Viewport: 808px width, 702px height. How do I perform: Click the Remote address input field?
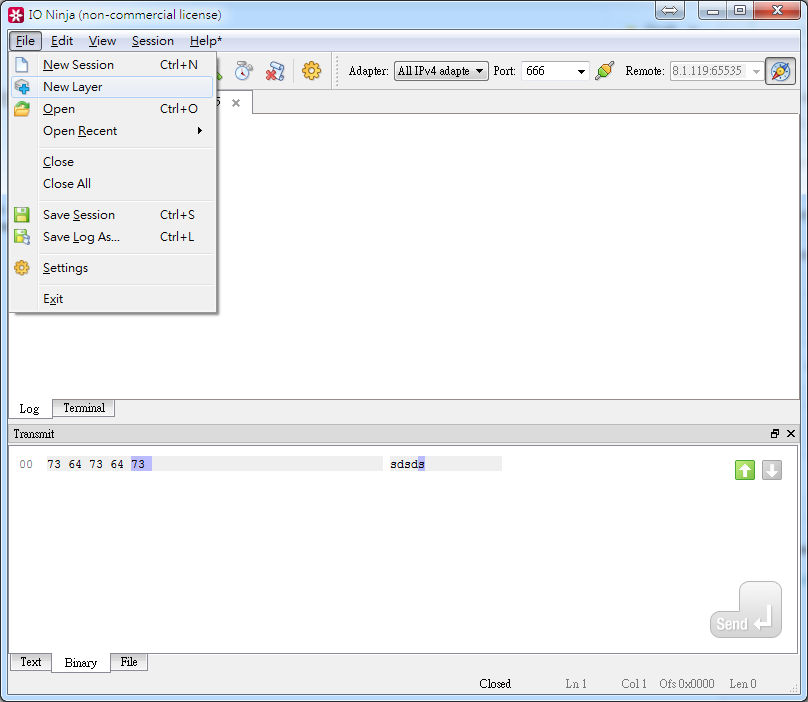tap(710, 71)
